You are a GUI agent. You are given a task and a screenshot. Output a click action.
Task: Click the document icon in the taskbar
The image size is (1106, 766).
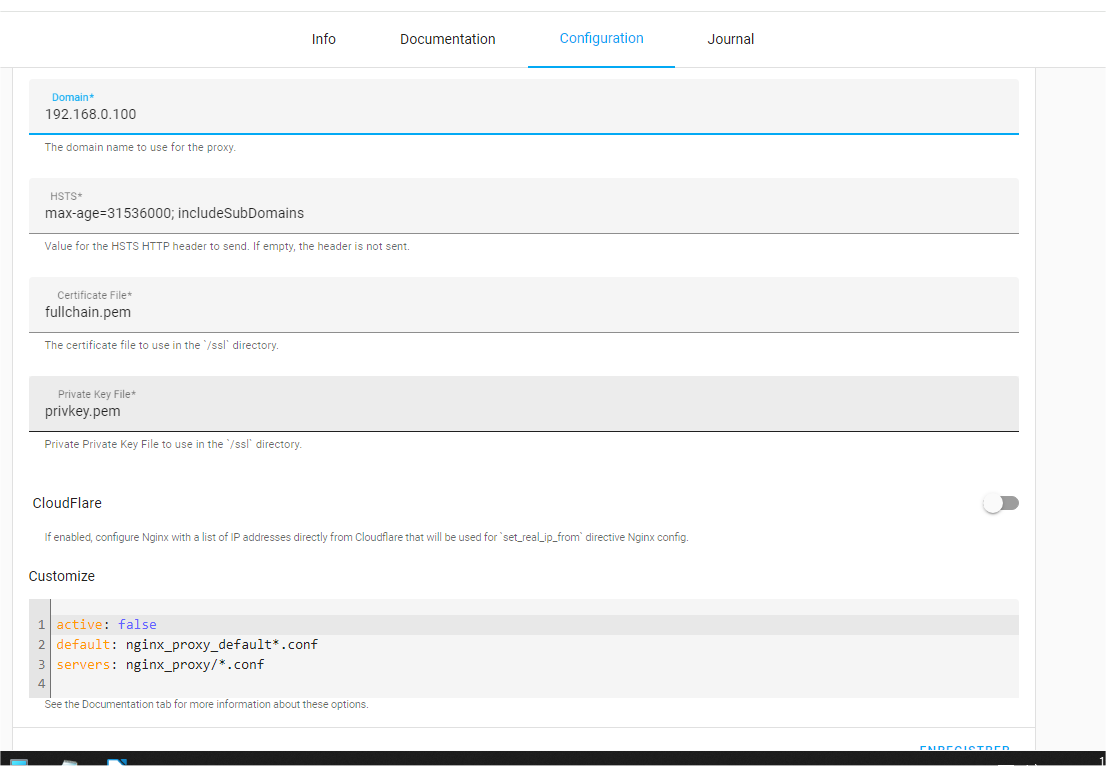(117, 762)
